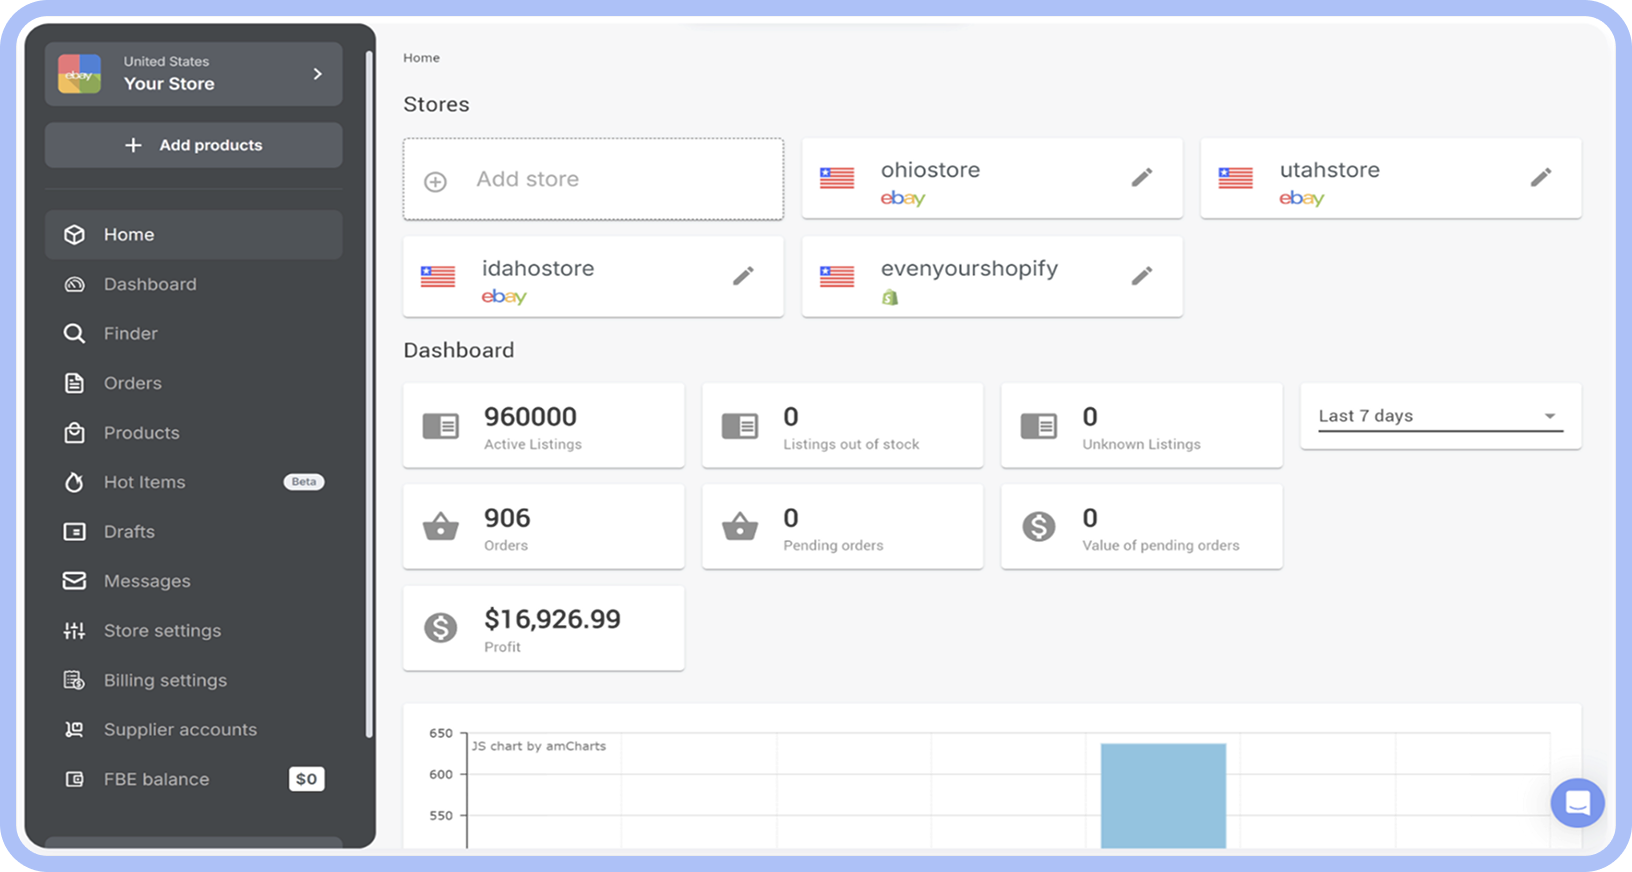Click the Home breadcrumb link

(421, 58)
